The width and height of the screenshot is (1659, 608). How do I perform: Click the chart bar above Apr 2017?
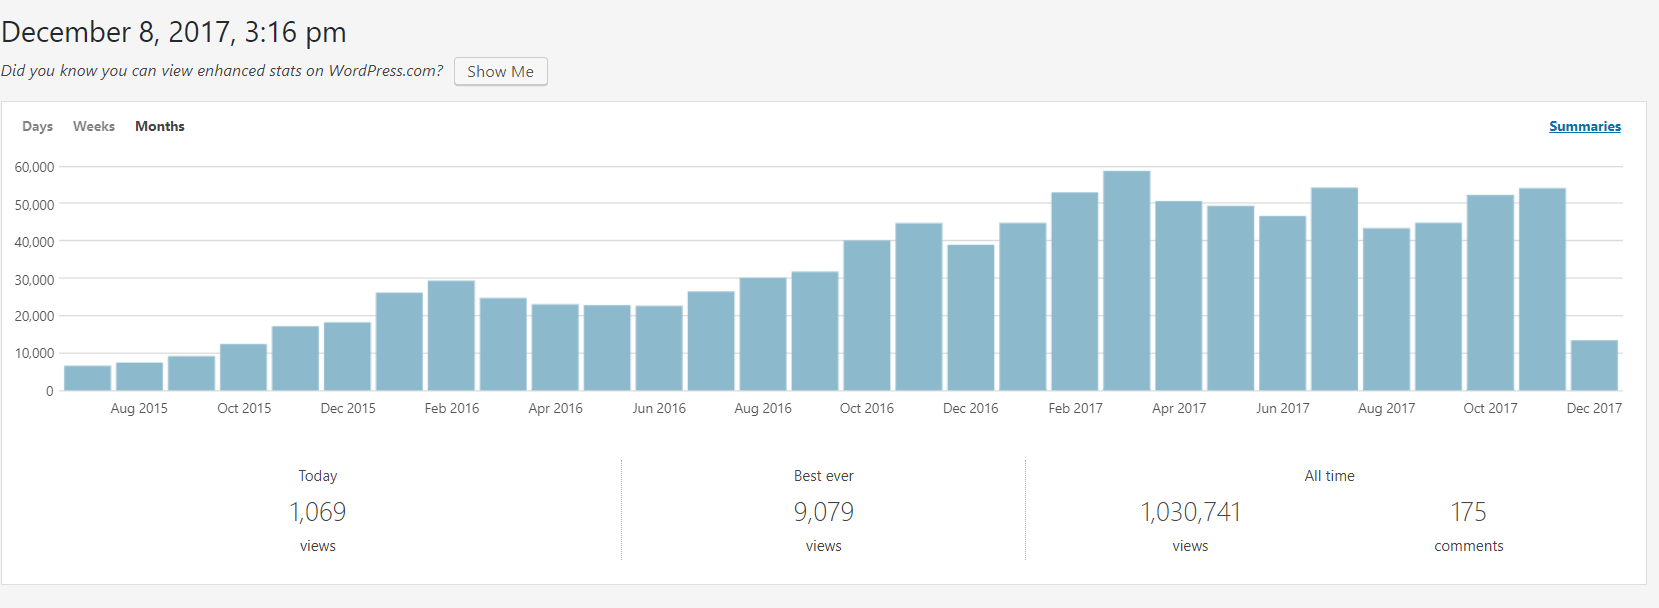click(x=1179, y=296)
